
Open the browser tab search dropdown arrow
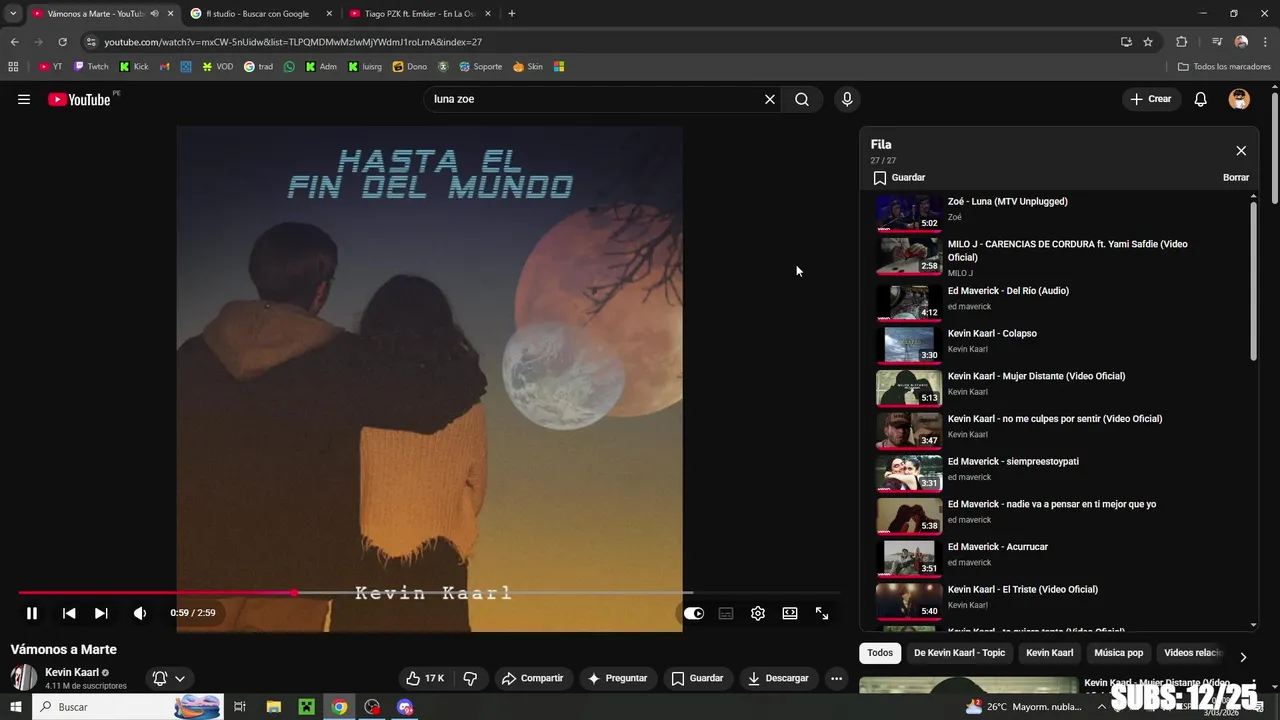[x=13, y=14]
